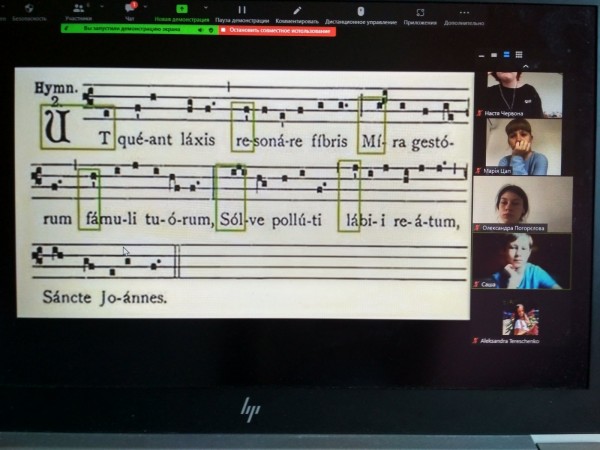Viewport: 600px width, 450px height.
Task: Select Олександра Погорєлова video thumbnail
Action: 523,204
